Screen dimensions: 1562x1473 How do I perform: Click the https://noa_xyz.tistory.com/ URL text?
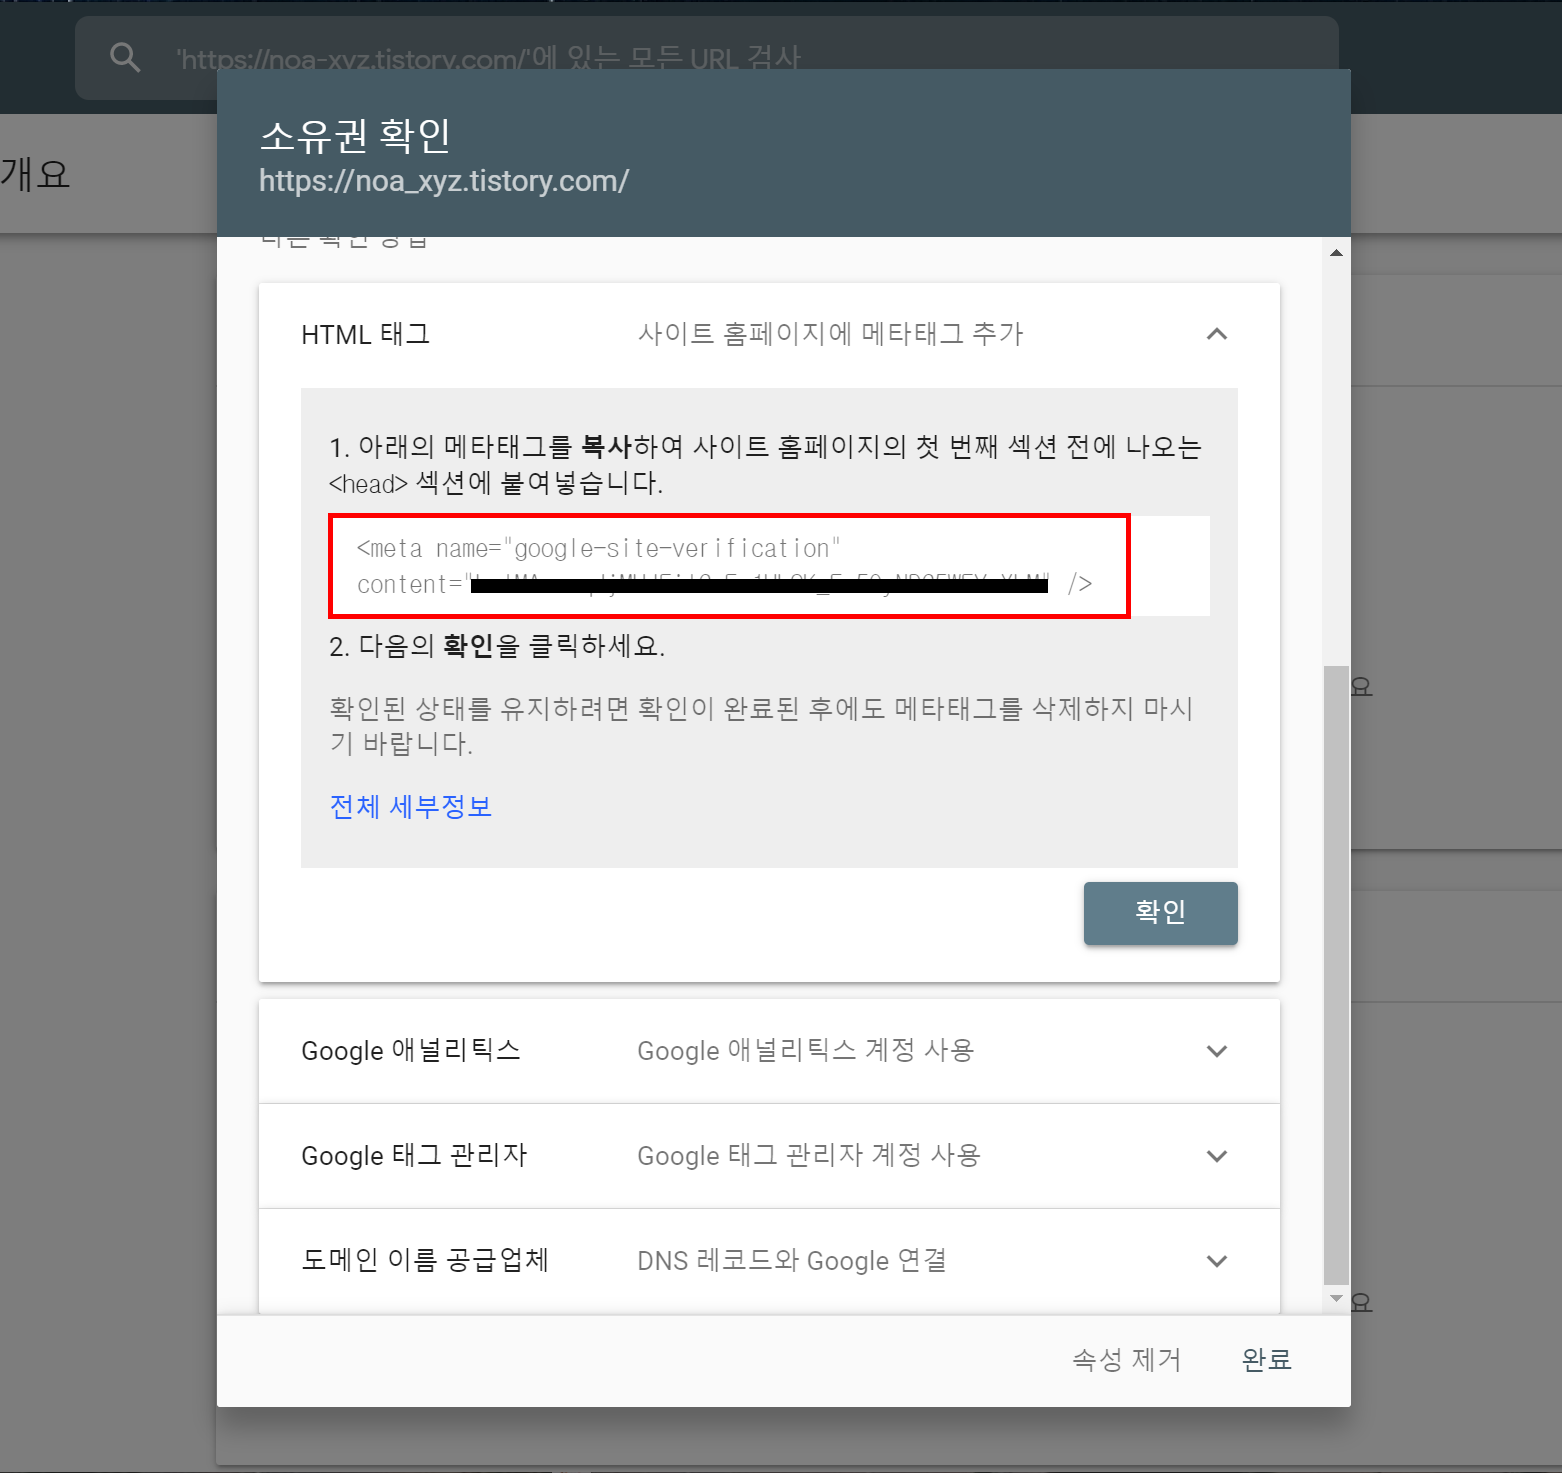[444, 181]
